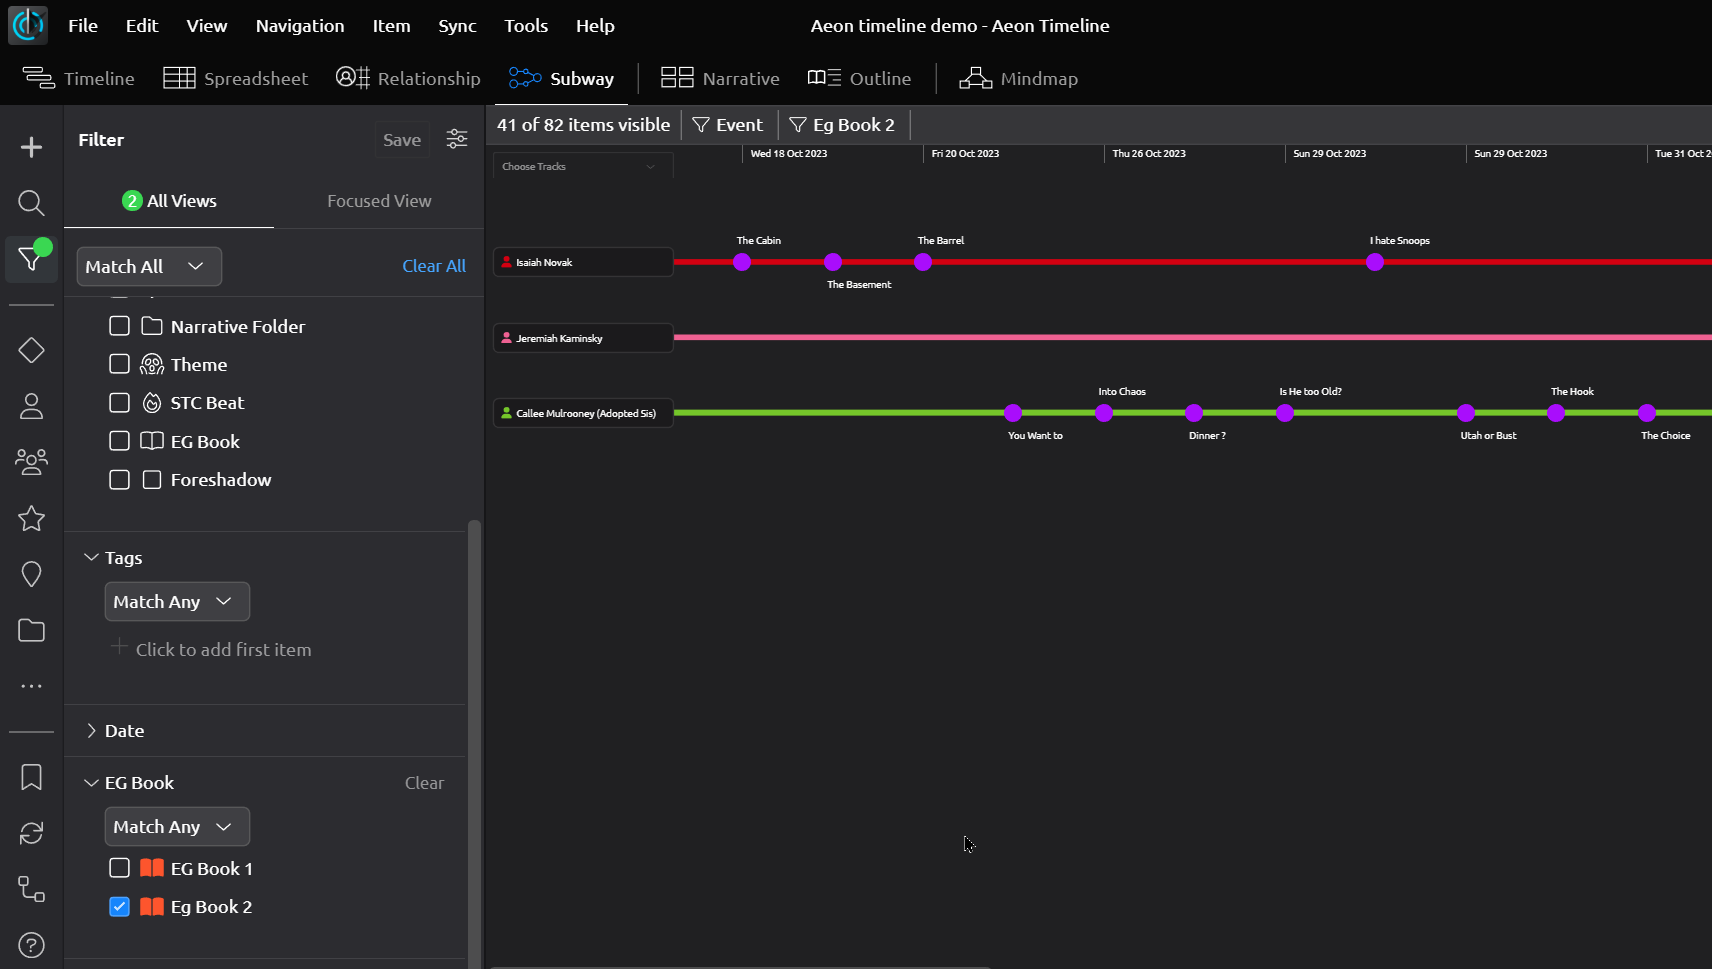Select the Jeremiah Kaminsky track label
Viewport: 1712px width, 969px height.
pos(583,338)
